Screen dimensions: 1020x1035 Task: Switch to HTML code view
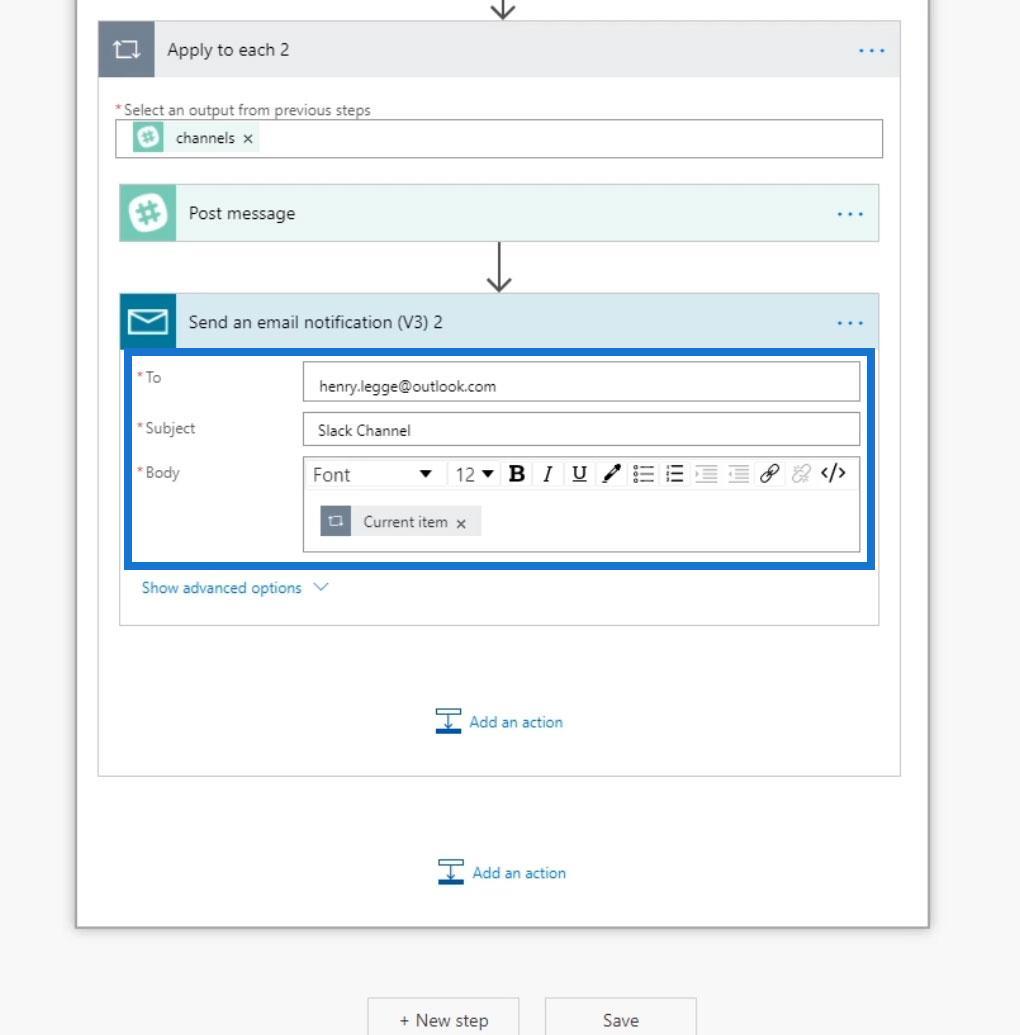point(833,473)
